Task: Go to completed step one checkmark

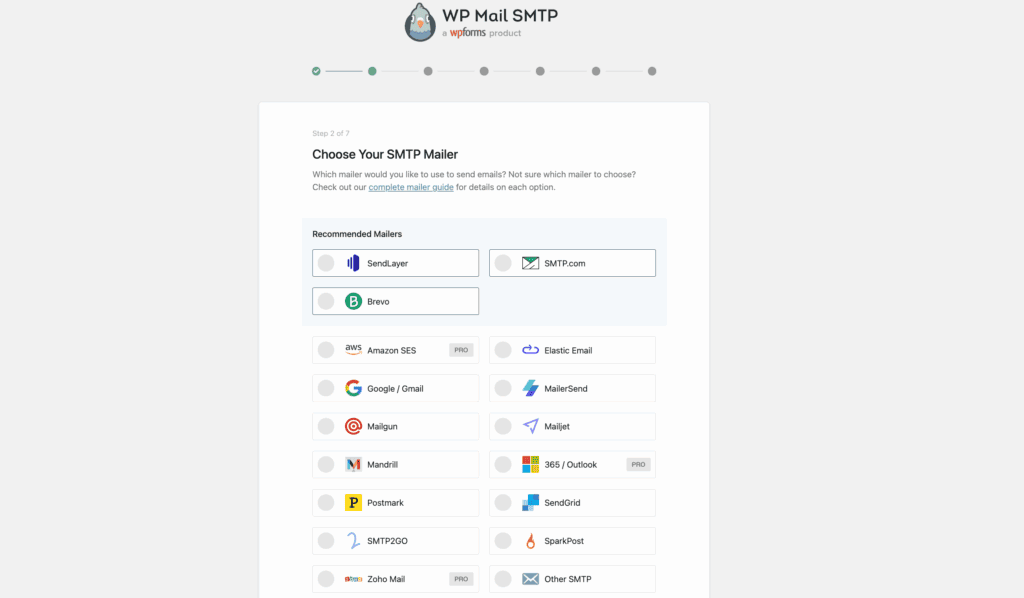Action: pos(316,71)
